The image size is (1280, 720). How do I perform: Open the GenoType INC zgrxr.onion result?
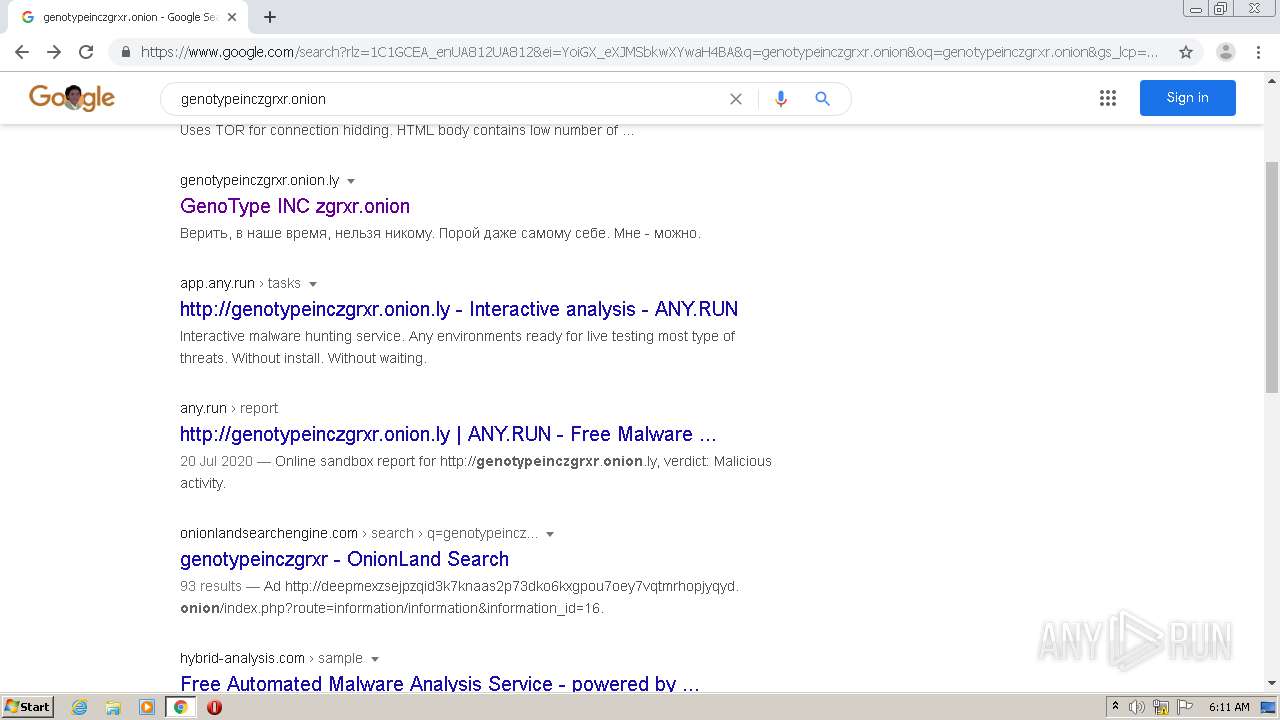295,206
